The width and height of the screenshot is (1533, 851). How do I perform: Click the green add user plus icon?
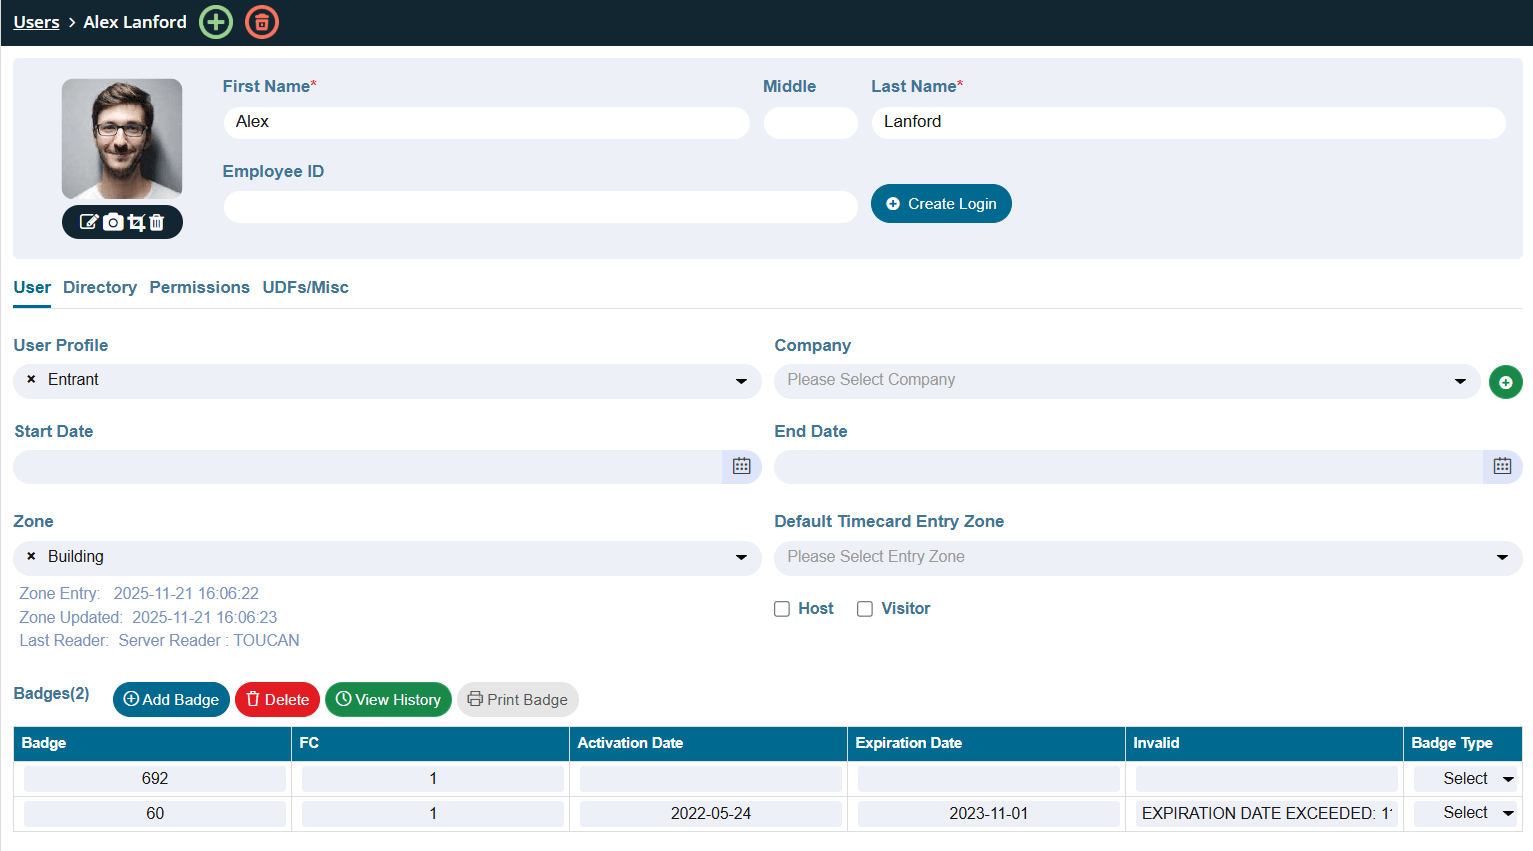click(x=216, y=22)
